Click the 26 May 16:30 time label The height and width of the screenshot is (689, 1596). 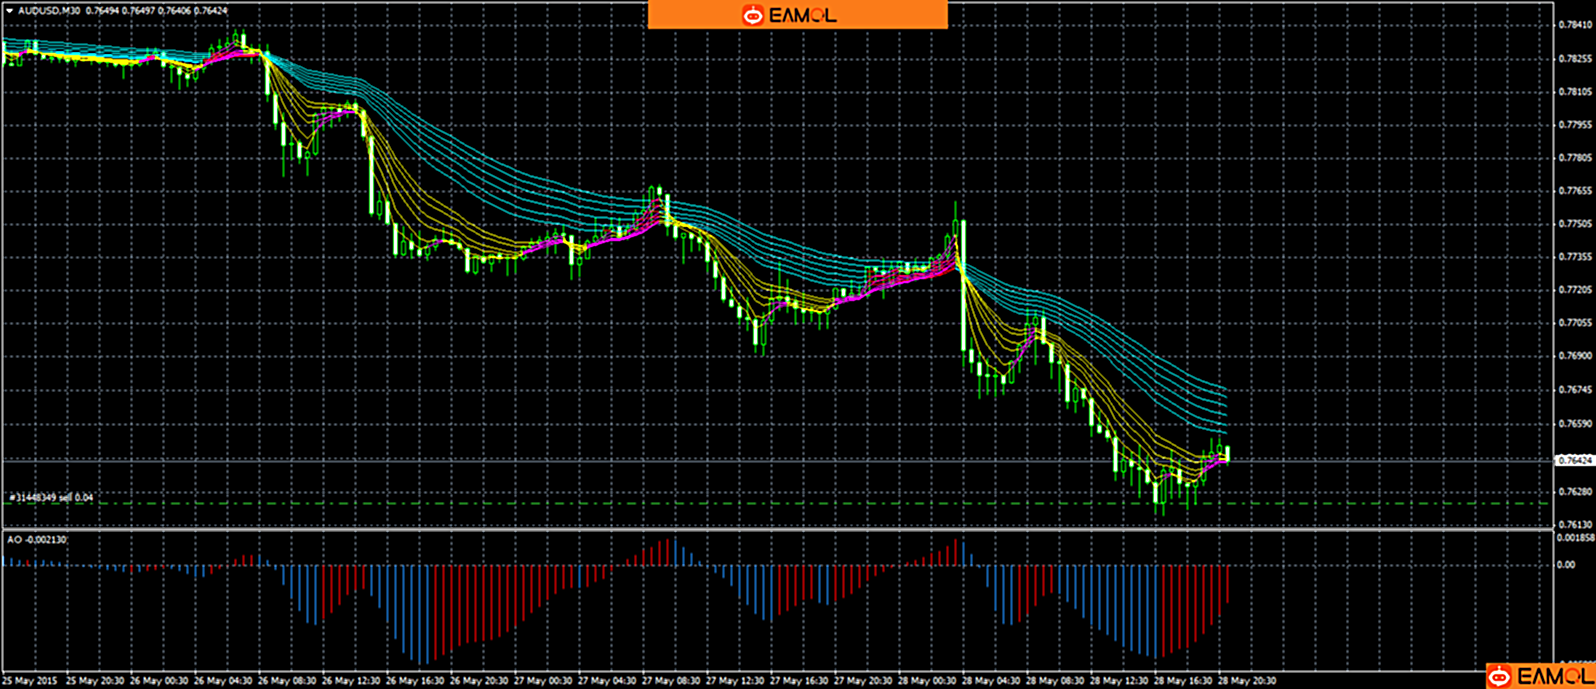click(x=416, y=681)
